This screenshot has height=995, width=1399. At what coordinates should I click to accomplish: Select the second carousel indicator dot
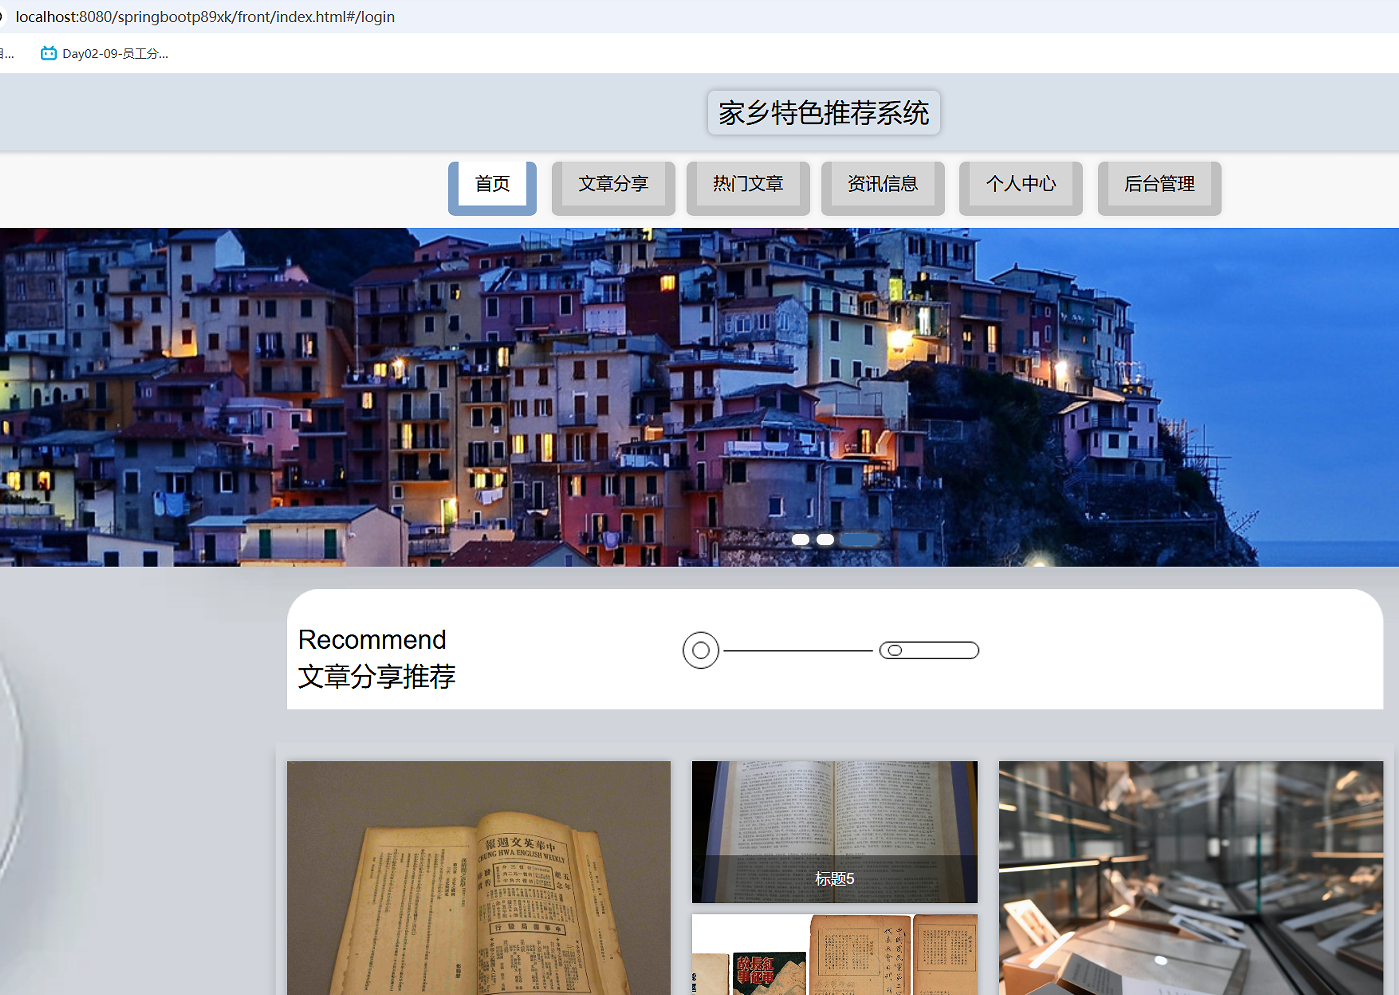(825, 539)
